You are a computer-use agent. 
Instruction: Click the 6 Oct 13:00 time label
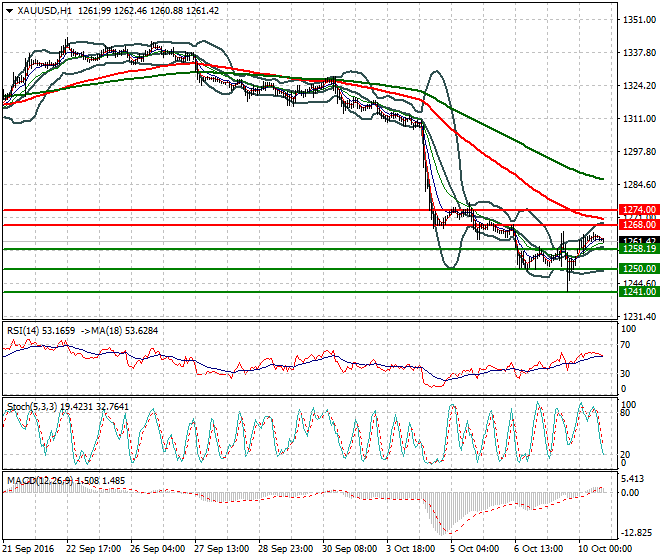[x=538, y=549]
